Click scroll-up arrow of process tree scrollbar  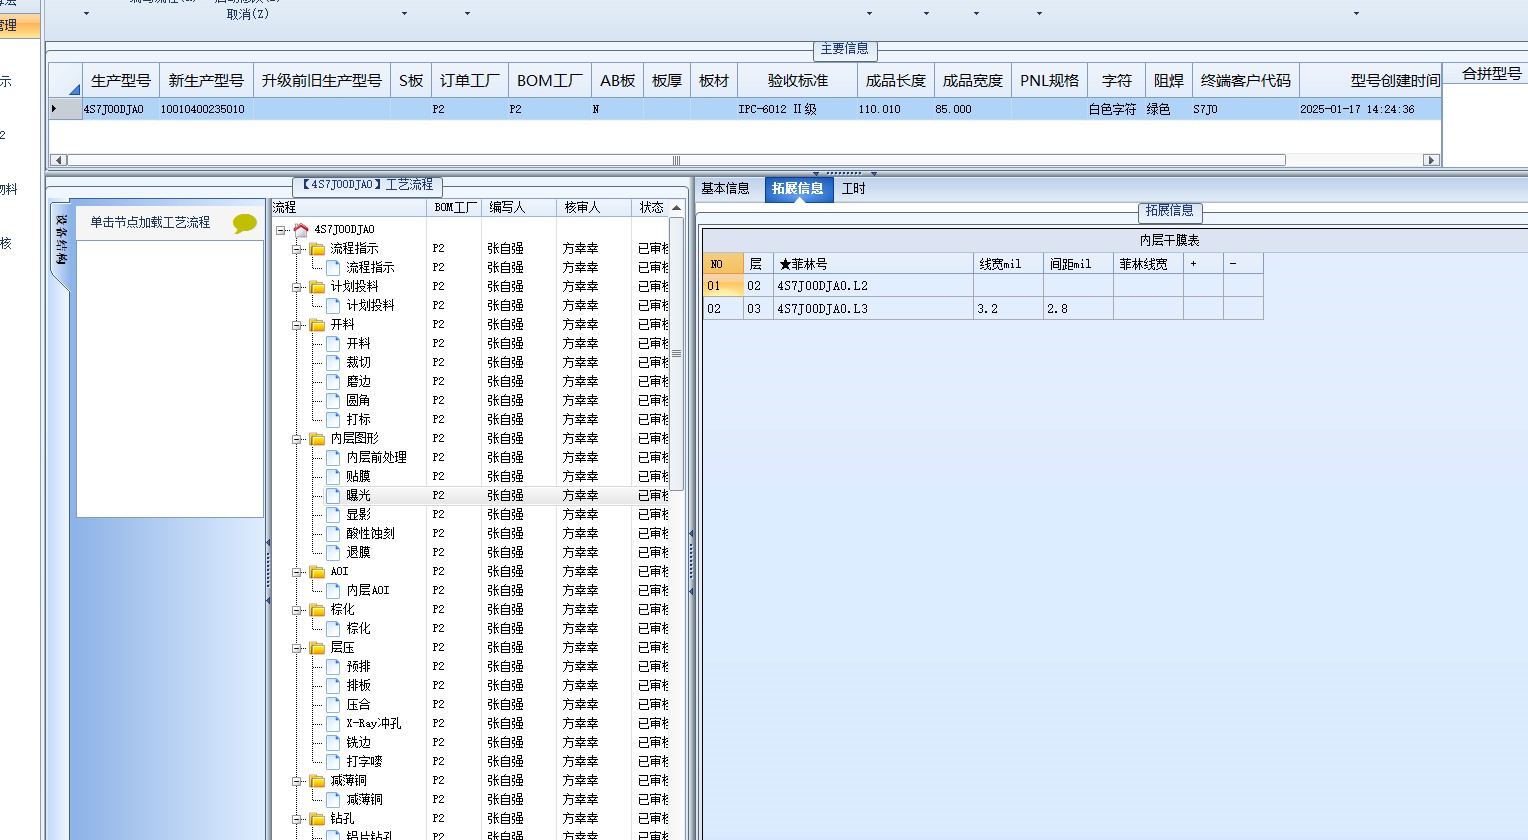[x=677, y=208]
